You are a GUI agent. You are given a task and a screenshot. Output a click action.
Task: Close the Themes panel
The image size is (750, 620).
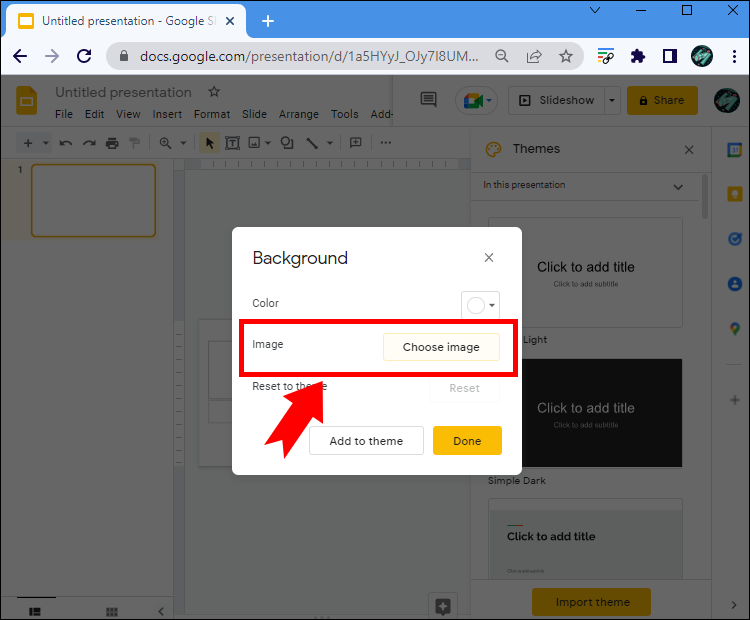click(x=689, y=150)
